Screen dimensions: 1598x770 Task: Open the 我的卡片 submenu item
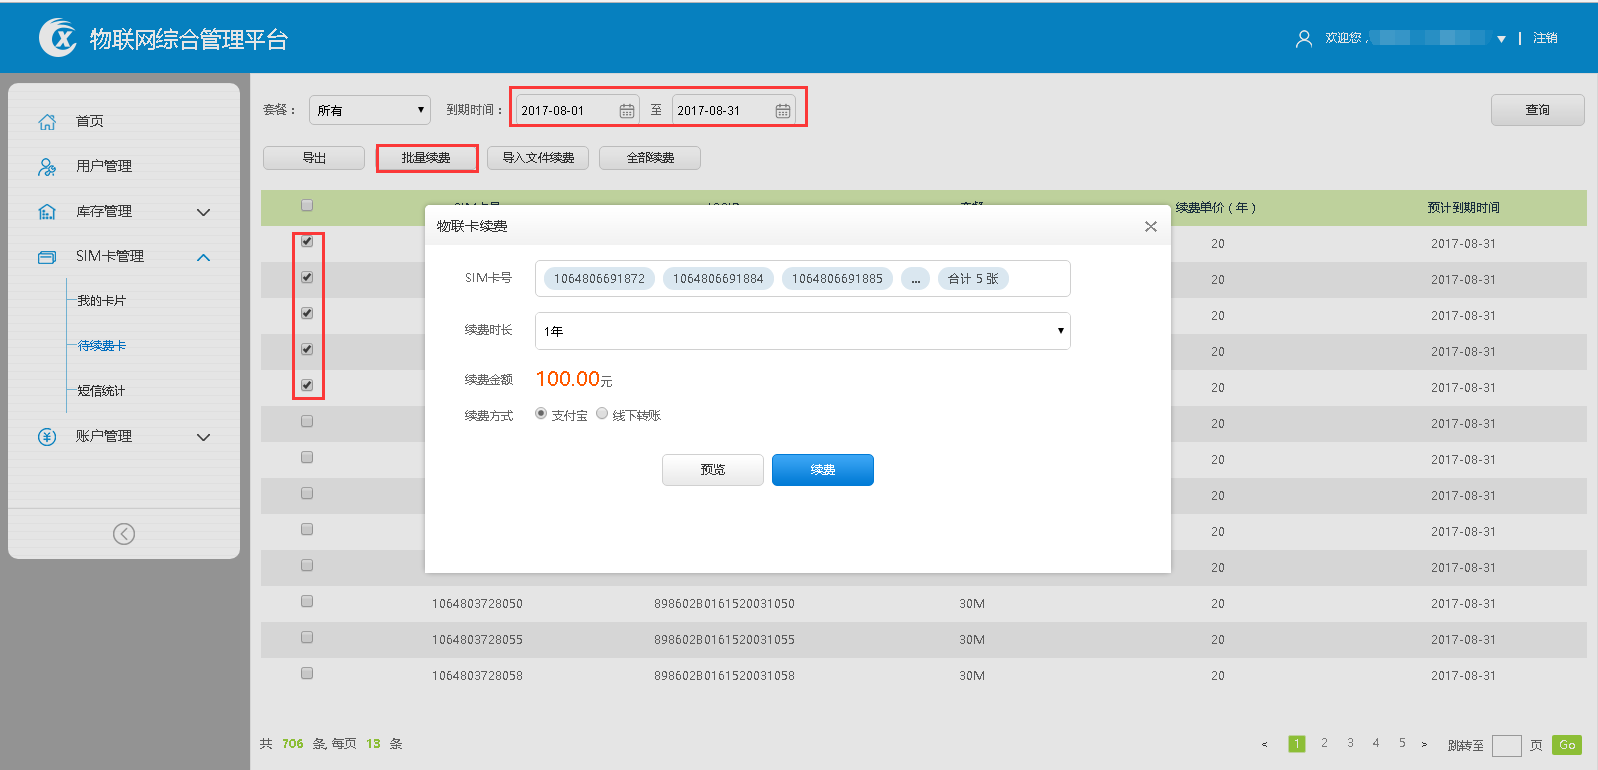[102, 301]
